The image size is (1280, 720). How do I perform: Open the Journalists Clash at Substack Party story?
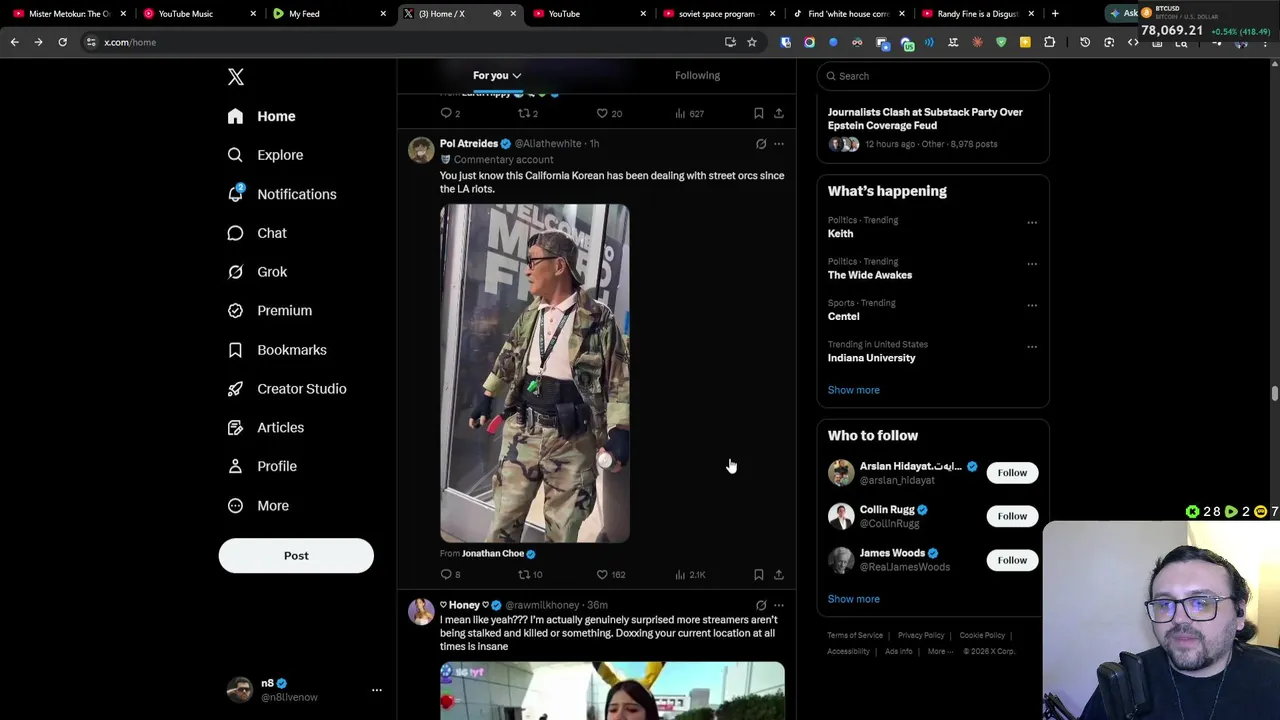925,119
